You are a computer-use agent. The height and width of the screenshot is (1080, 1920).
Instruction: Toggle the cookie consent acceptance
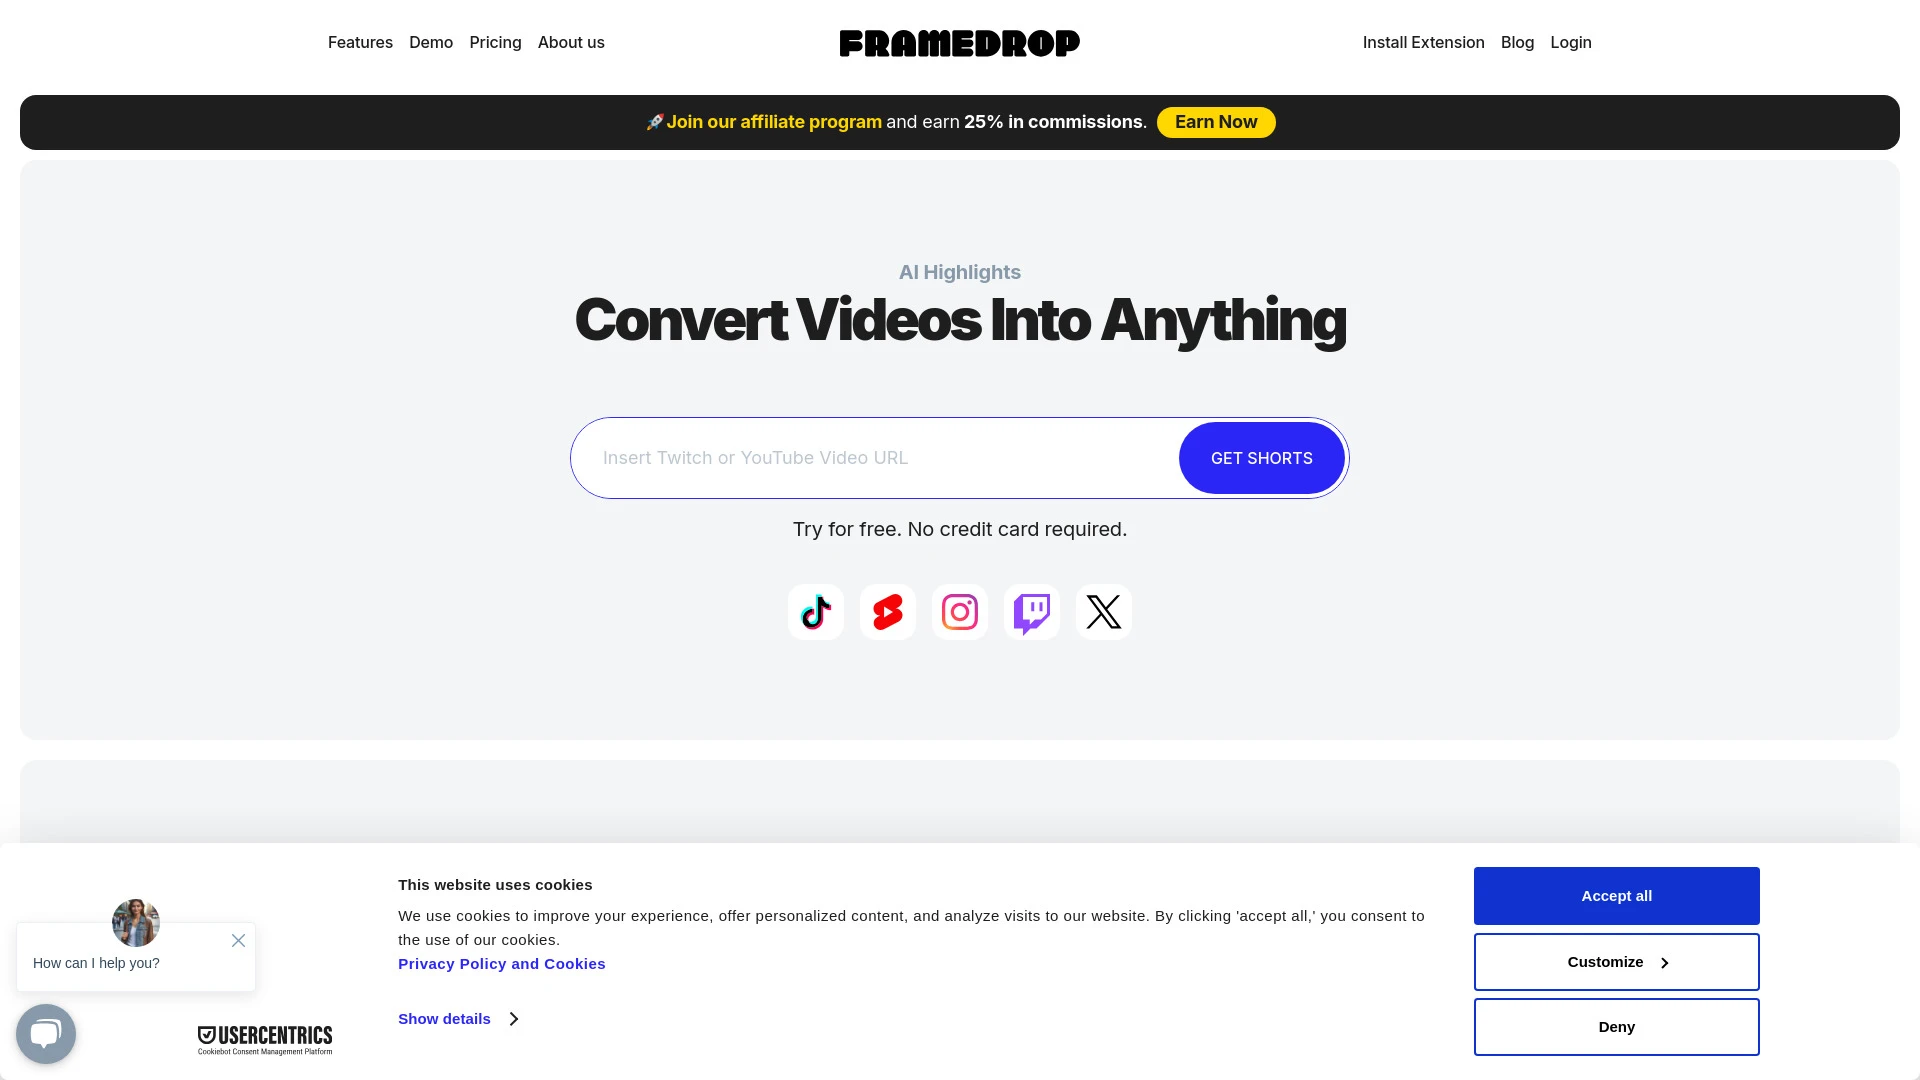[1617, 895]
